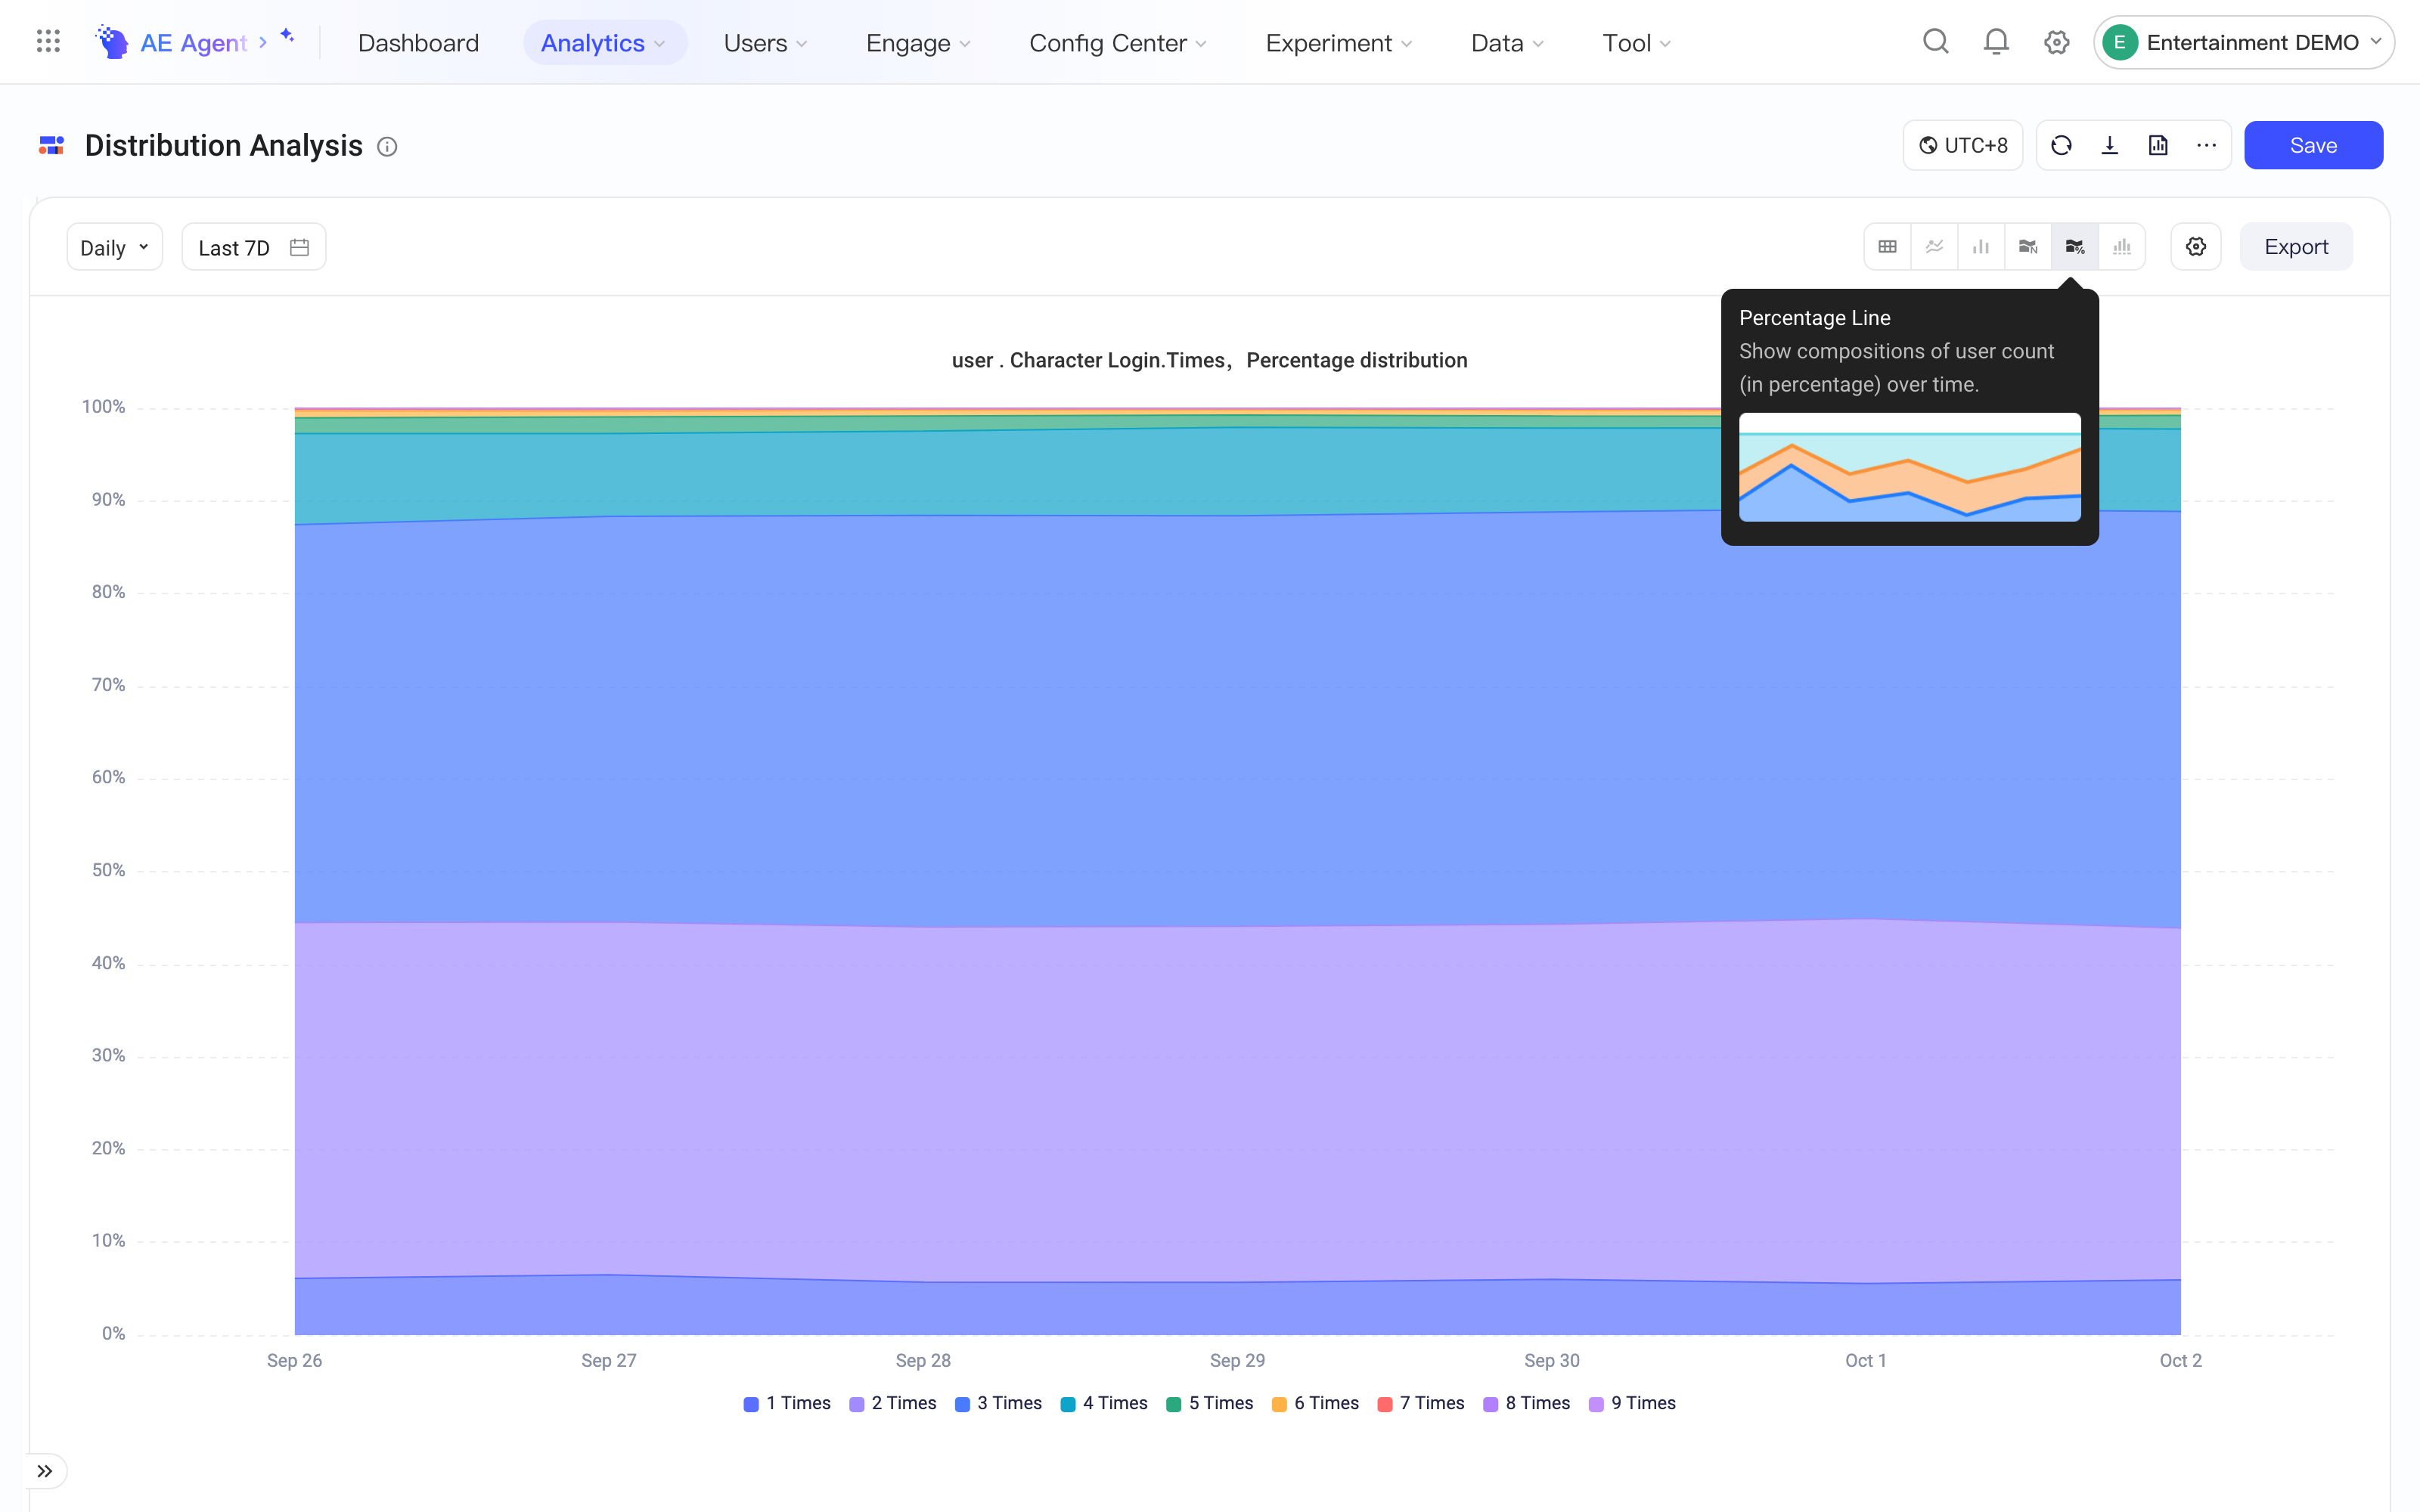Open the Data menu
Viewport: 2420px width, 1512px height.
(1507, 43)
